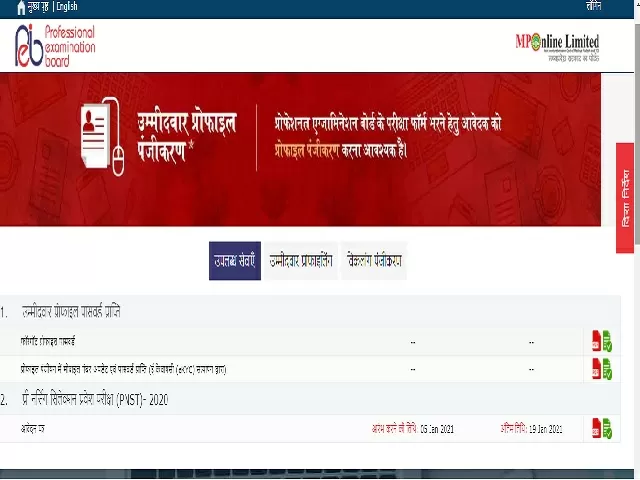The width and height of the screenshot is (640, 480).
Task: Open PDF icon for PNST 2020 application row
Action: pyautogui.click(x=596, y=429)
